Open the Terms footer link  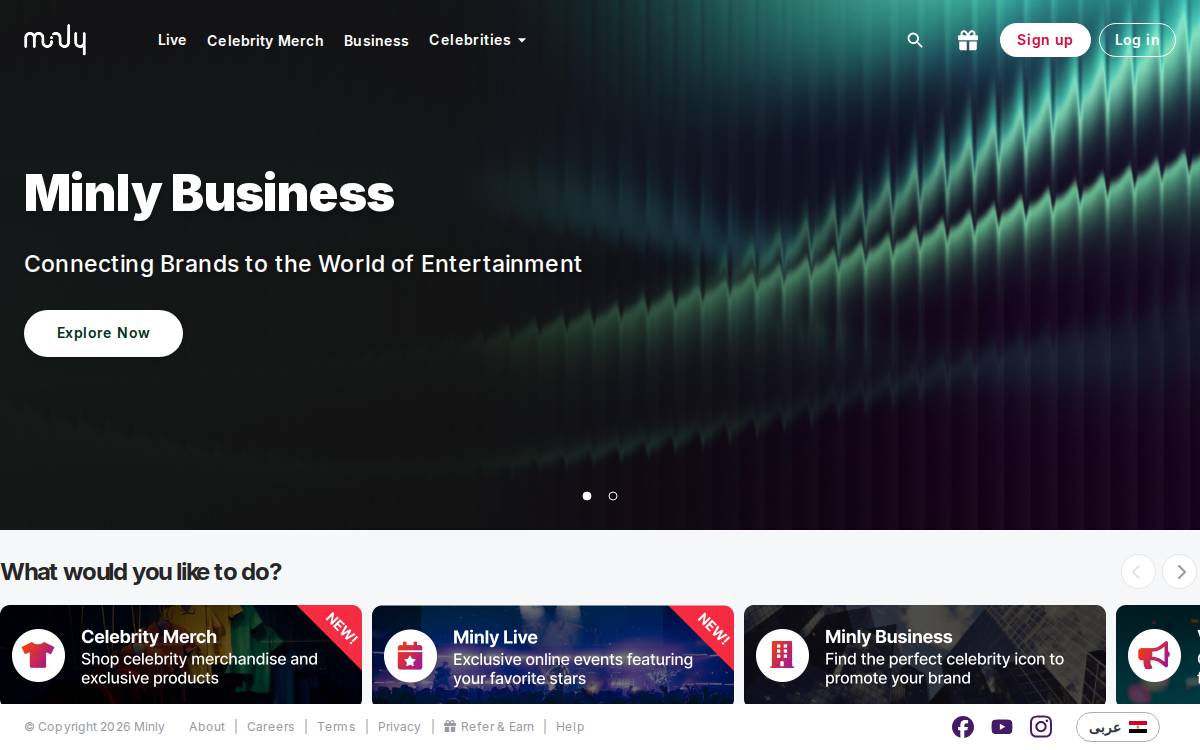[x=336, y=727]
